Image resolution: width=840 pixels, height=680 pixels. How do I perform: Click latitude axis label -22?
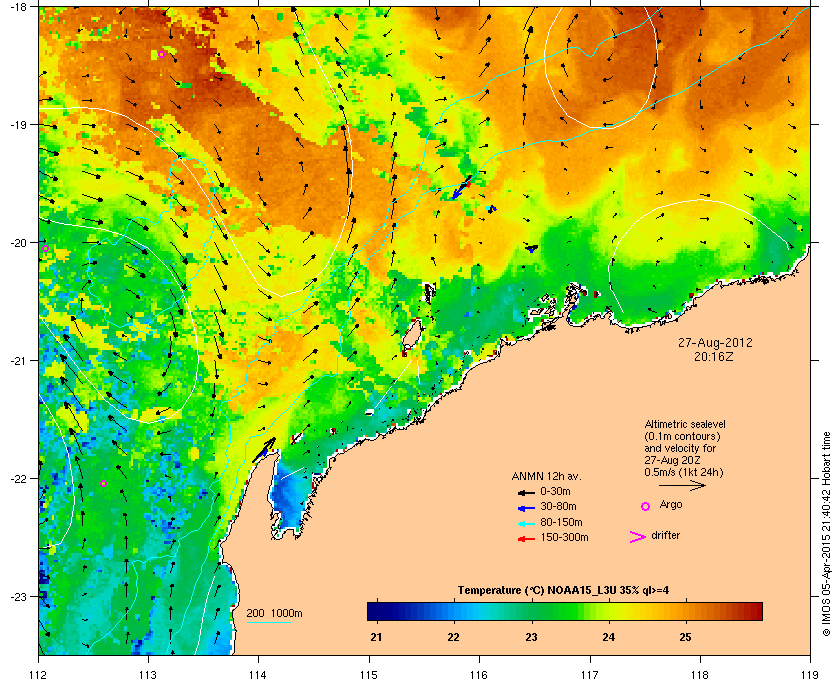pyautogui.click(x=18, y=478)
